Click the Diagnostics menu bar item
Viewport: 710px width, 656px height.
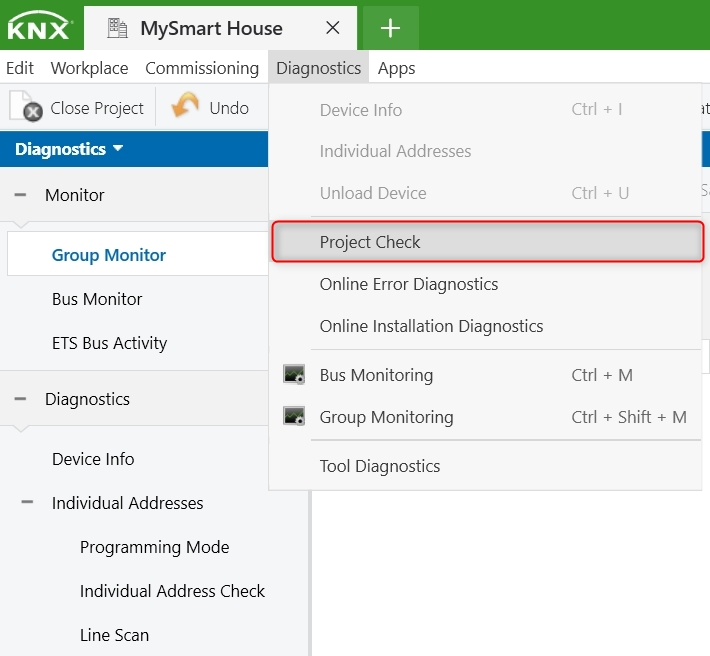[318, 68]
